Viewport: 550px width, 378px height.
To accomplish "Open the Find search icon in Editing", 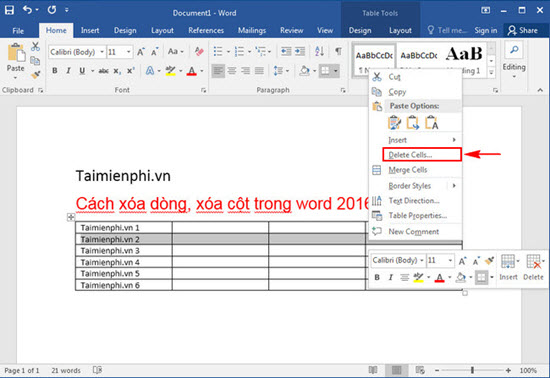I will click(514, 50).
